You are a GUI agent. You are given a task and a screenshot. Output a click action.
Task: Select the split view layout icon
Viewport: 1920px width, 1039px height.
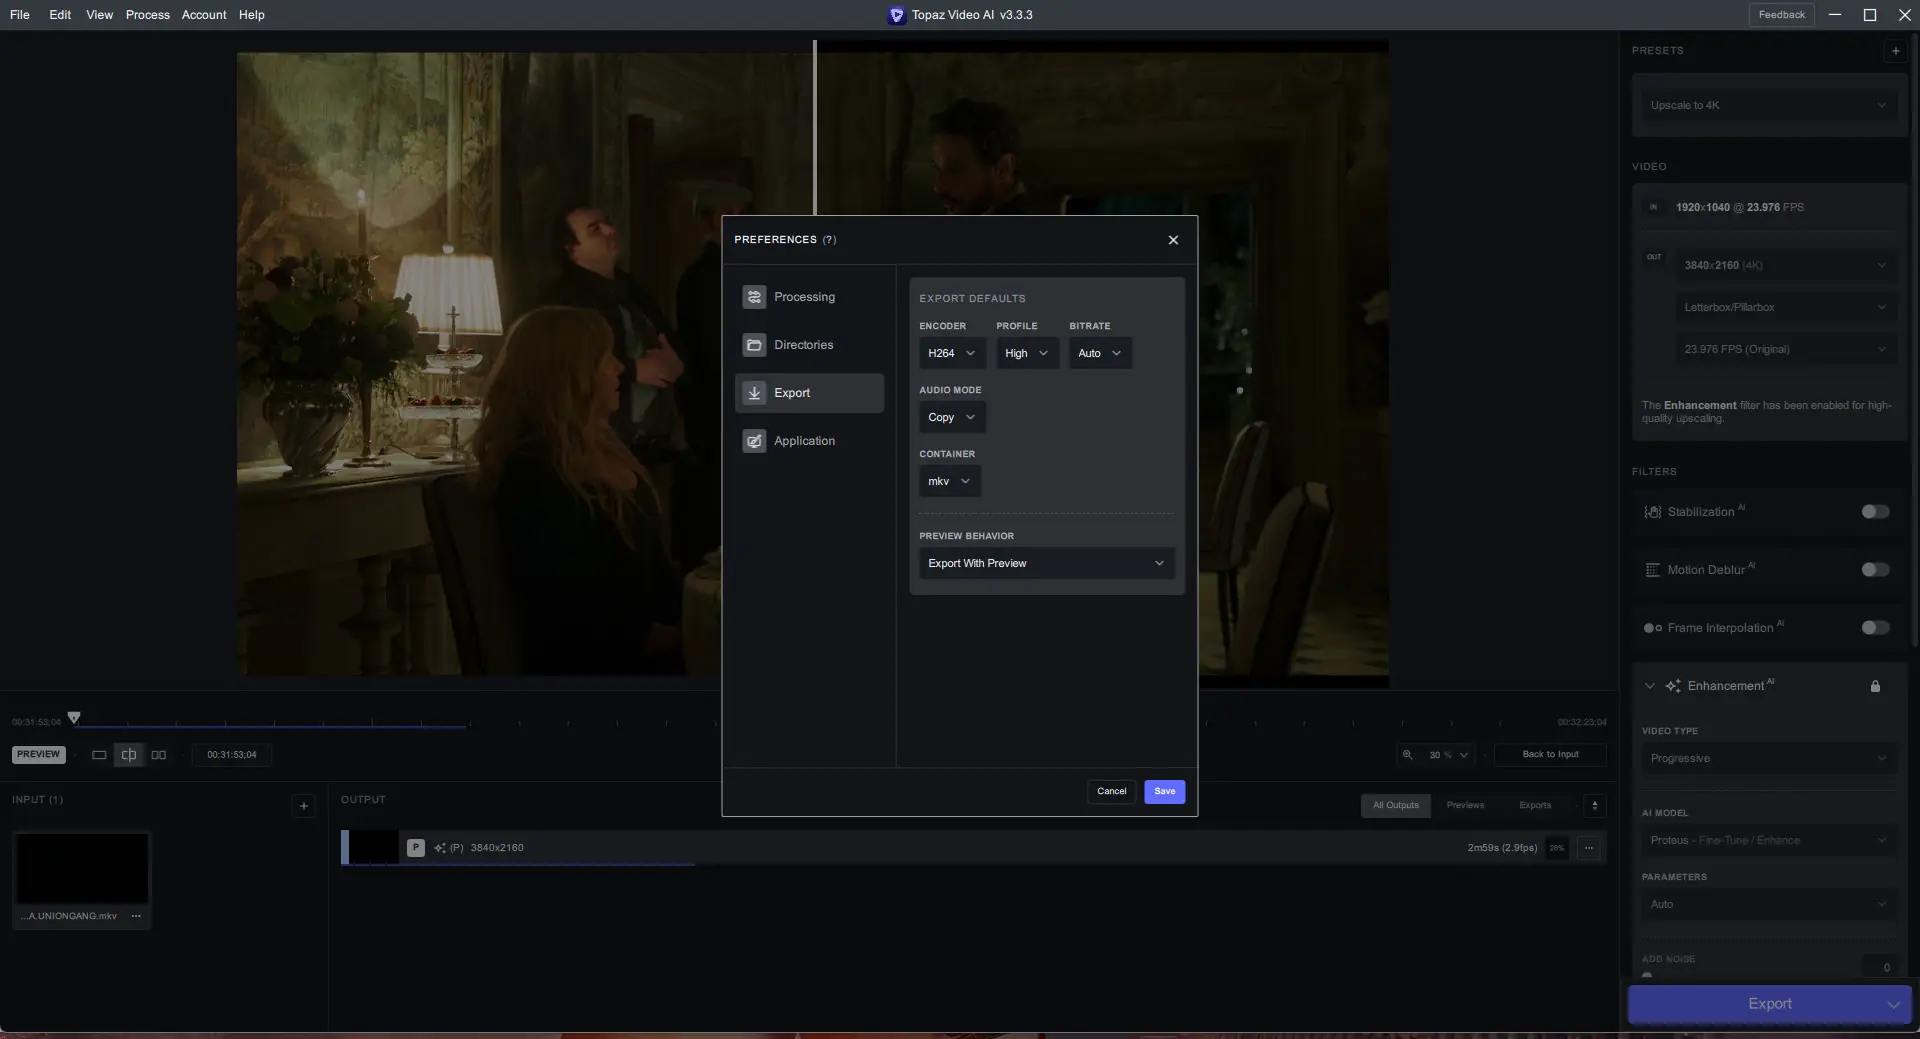(x=129, y=755)
